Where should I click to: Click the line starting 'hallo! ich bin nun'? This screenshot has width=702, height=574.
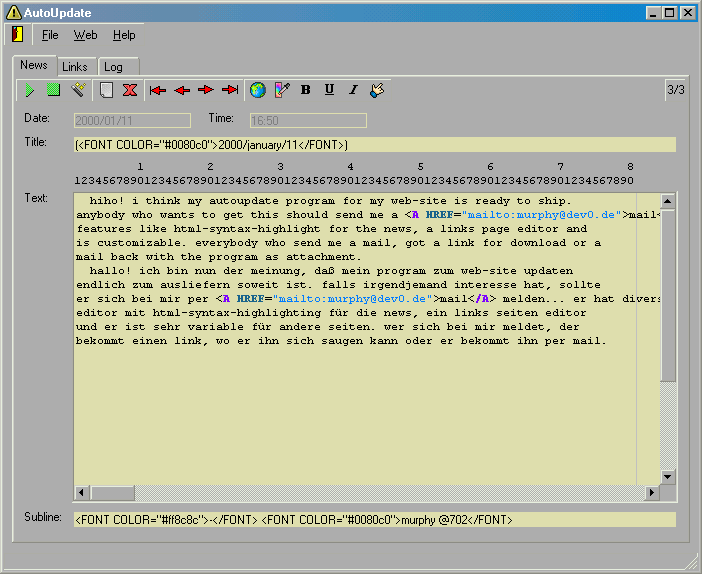[x=331, y=270]
